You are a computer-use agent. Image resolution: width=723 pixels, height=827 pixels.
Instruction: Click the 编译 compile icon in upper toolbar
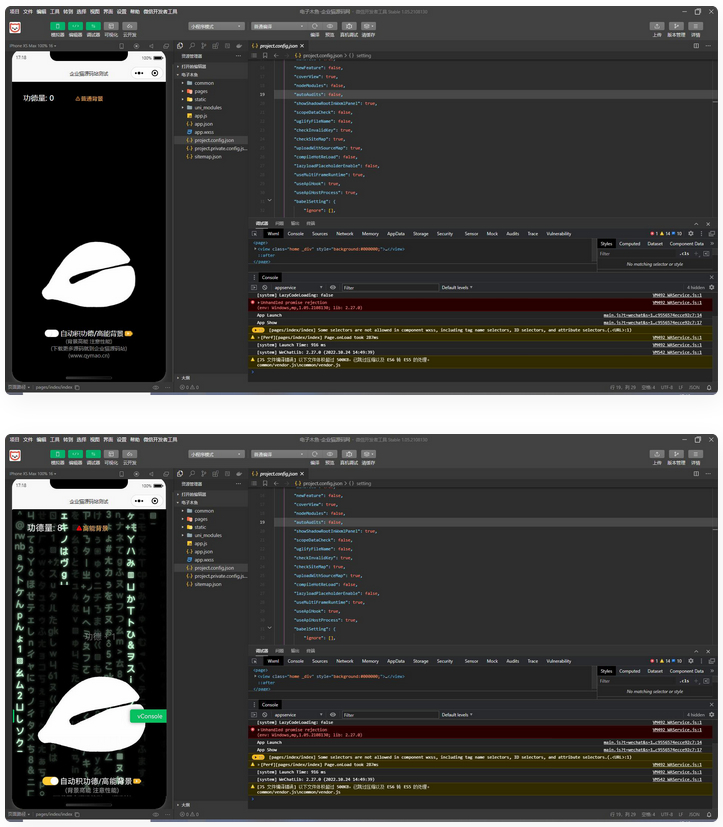[x=315, y=27]
